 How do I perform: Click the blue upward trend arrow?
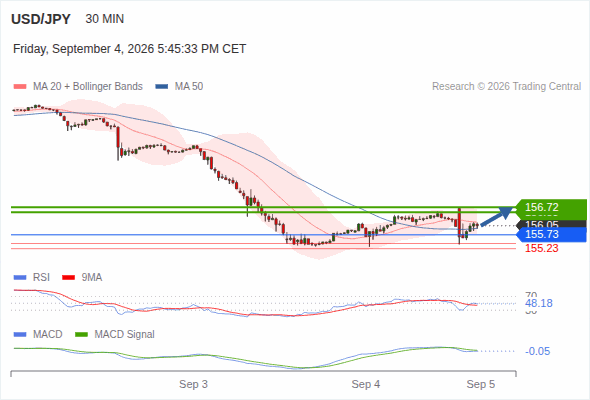coord(497,216)
